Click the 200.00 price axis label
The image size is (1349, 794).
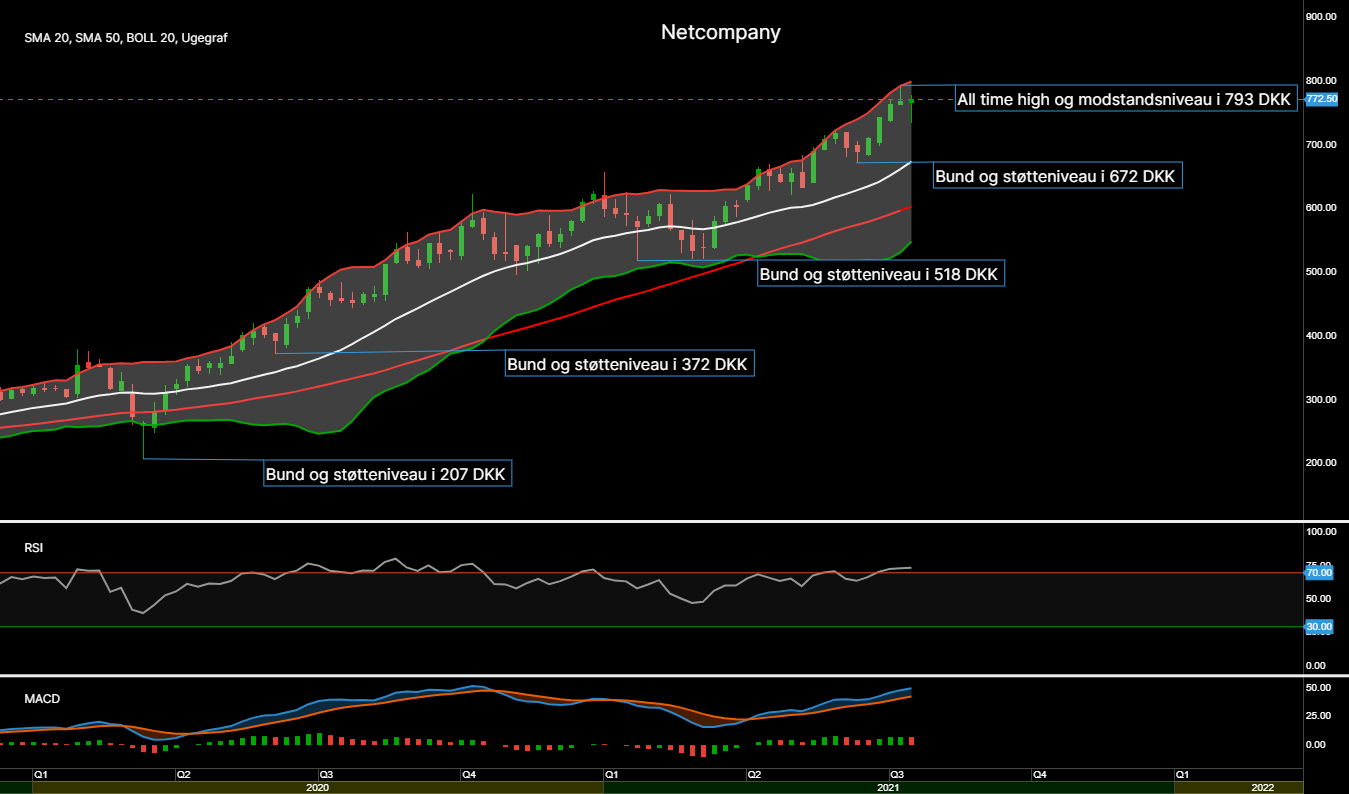(1322, 463)
